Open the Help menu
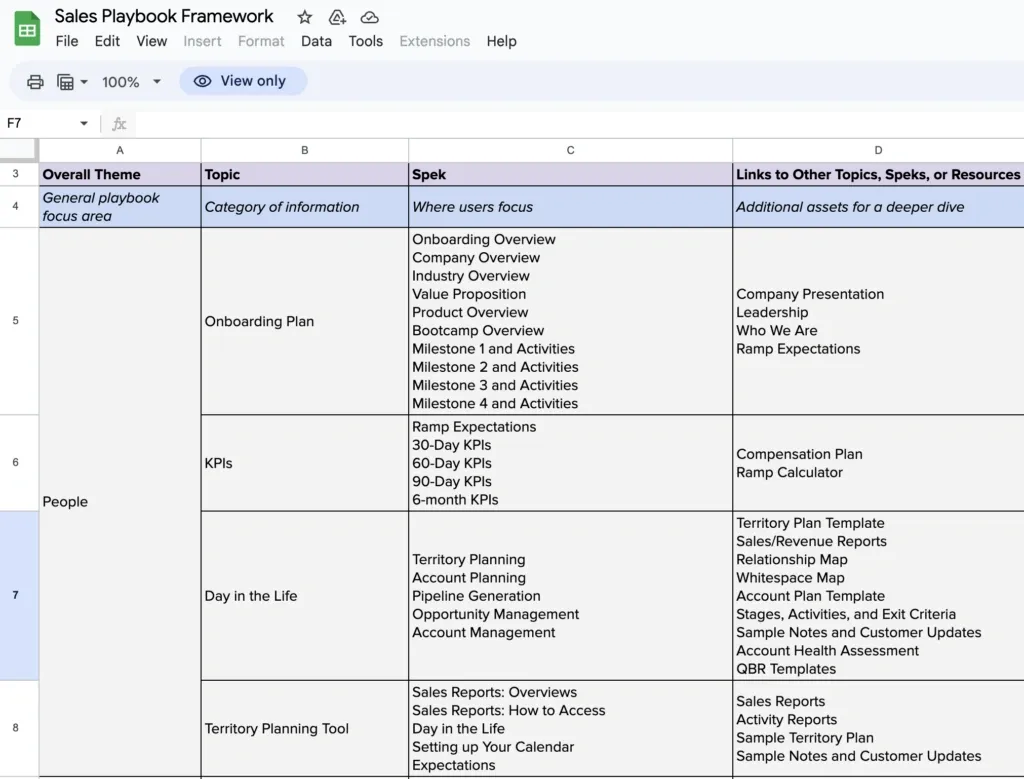Viewport: 1024px width, 779px height. coord(501,41)
